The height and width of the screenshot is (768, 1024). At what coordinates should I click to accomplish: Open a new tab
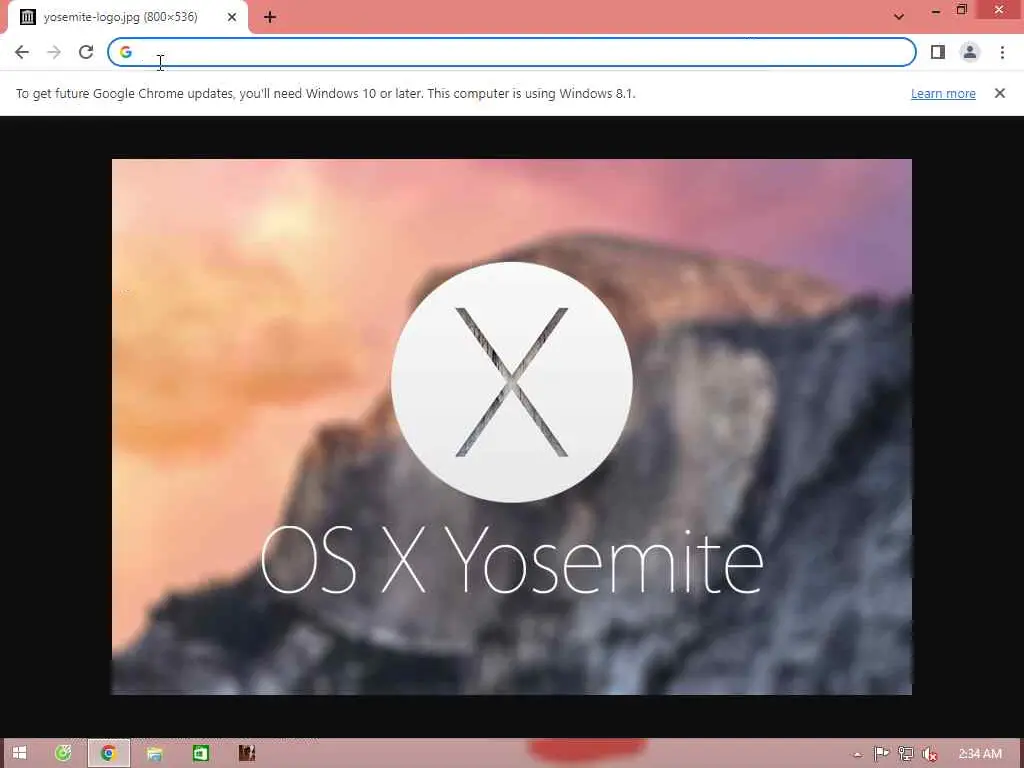(x=270, y=17)
